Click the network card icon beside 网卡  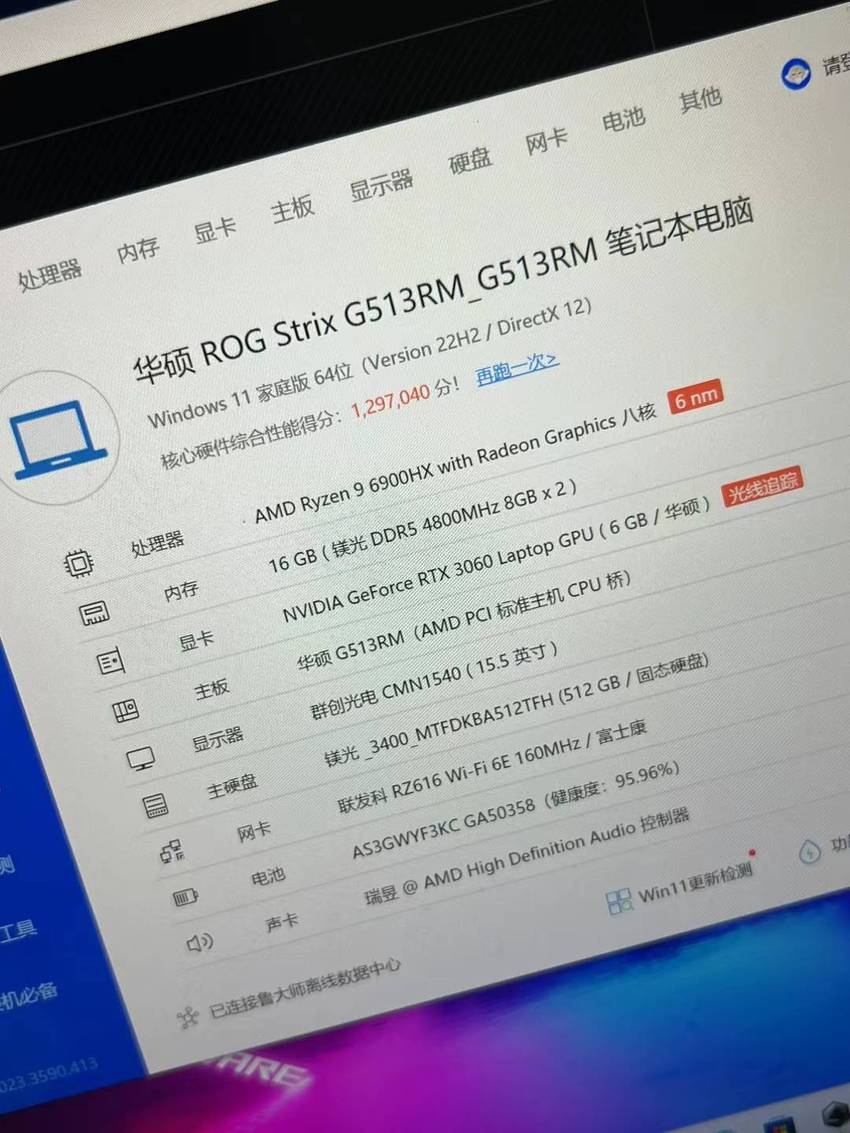172,852
